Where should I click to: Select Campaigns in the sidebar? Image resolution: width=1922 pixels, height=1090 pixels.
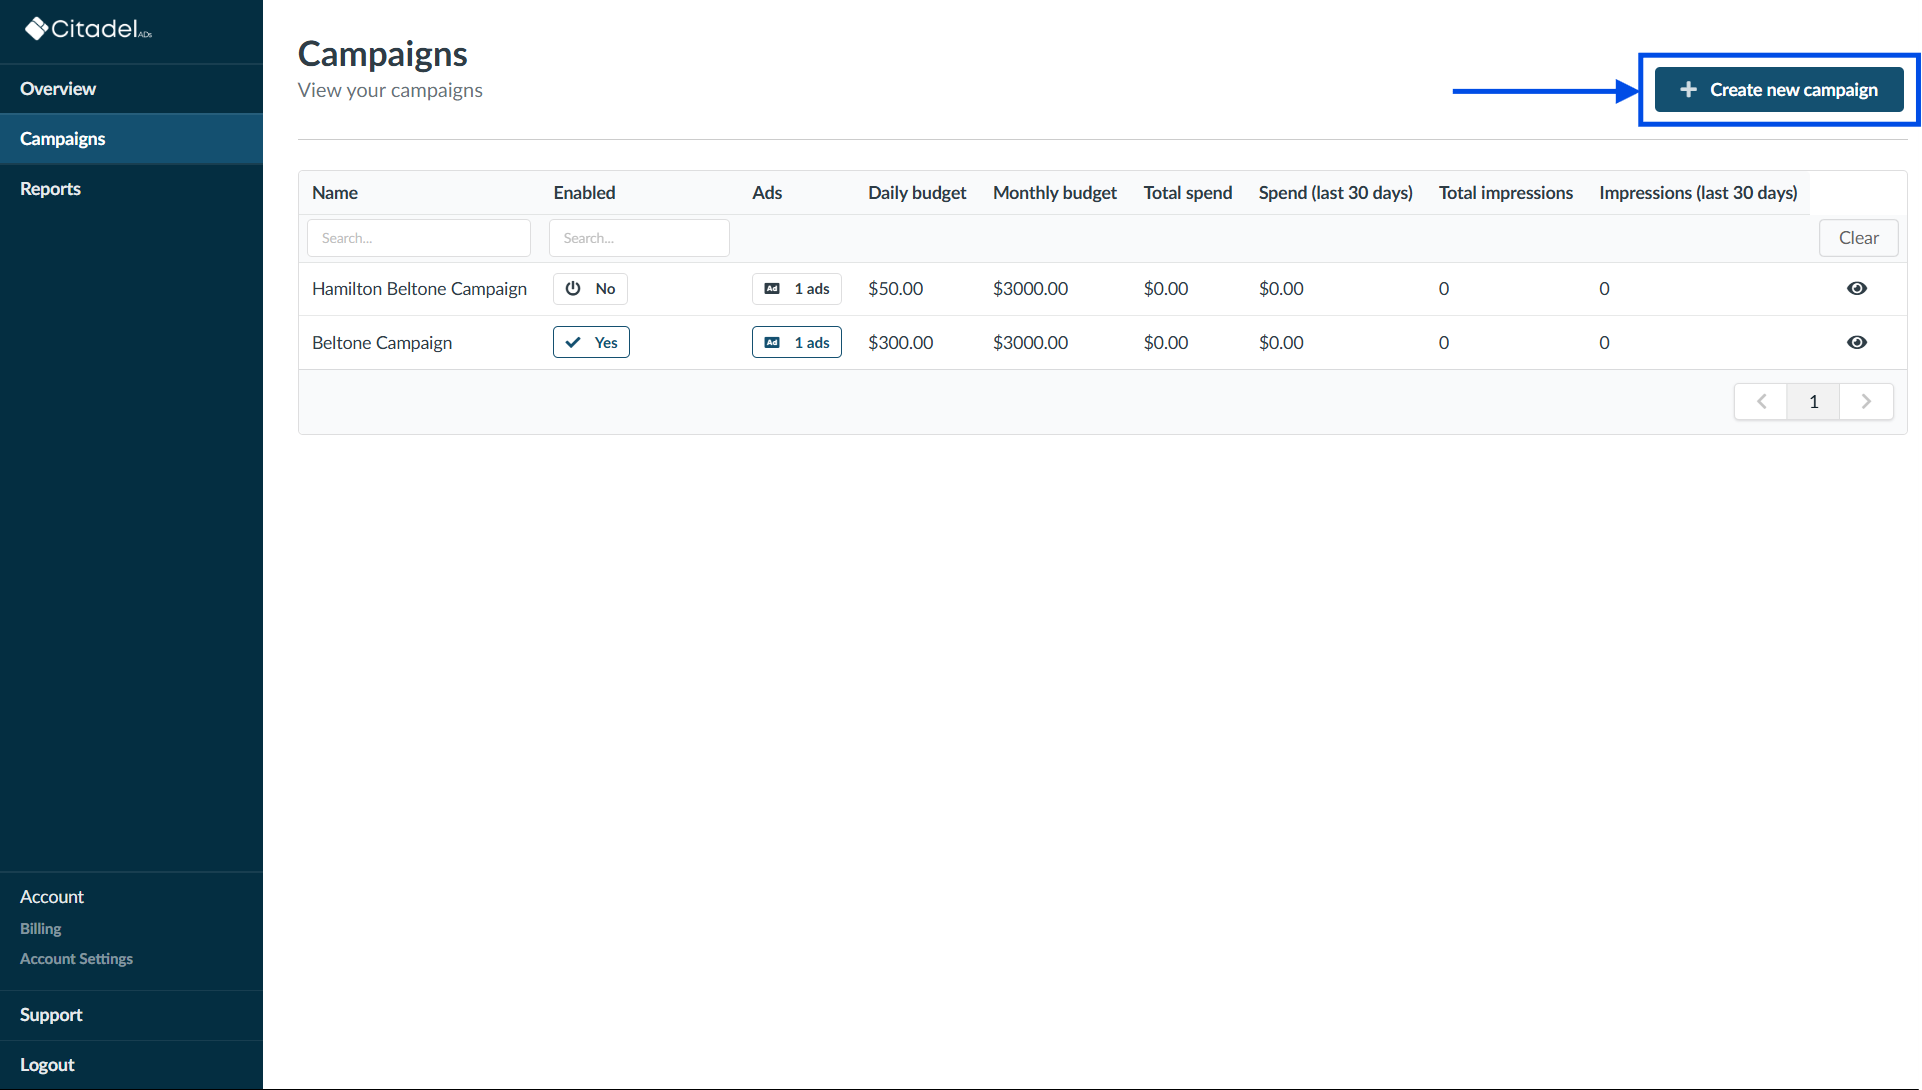62,139
